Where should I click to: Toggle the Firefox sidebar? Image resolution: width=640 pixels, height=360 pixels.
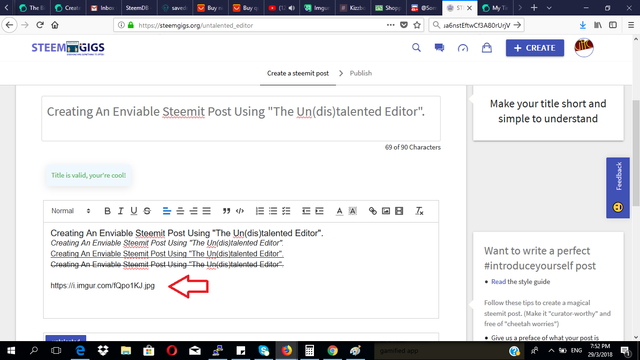coord(613,25)
